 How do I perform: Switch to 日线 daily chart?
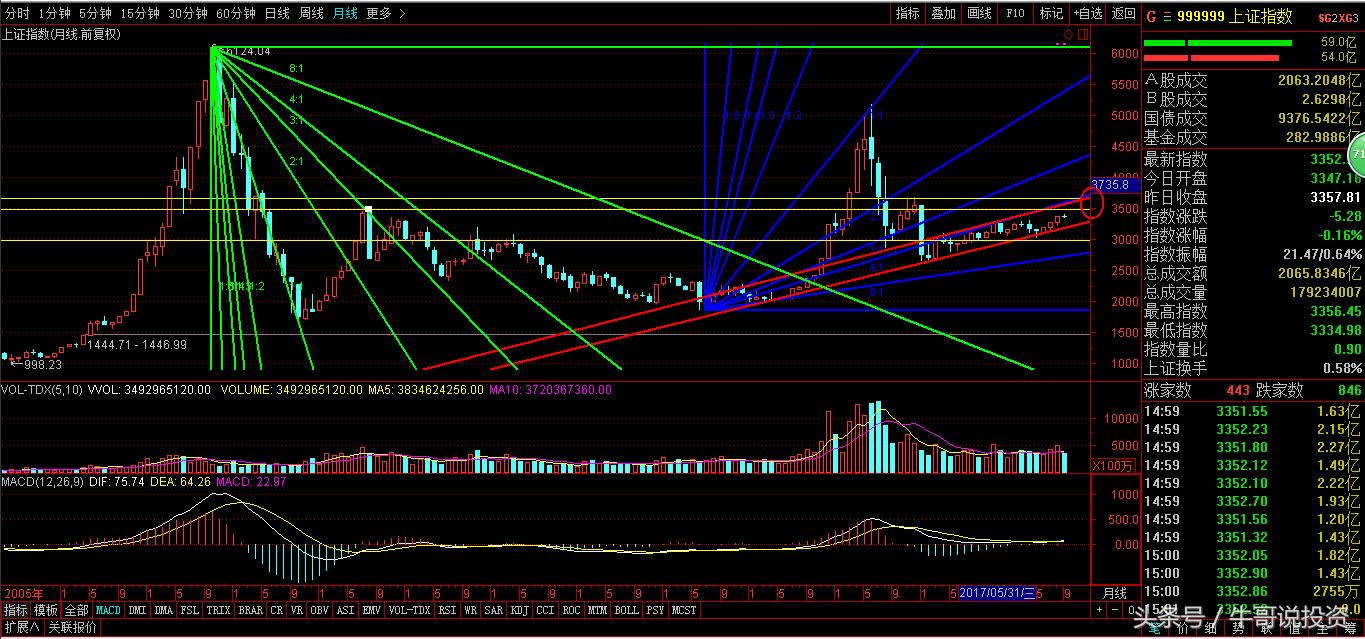pyautogui.click(x=277, y=13)
